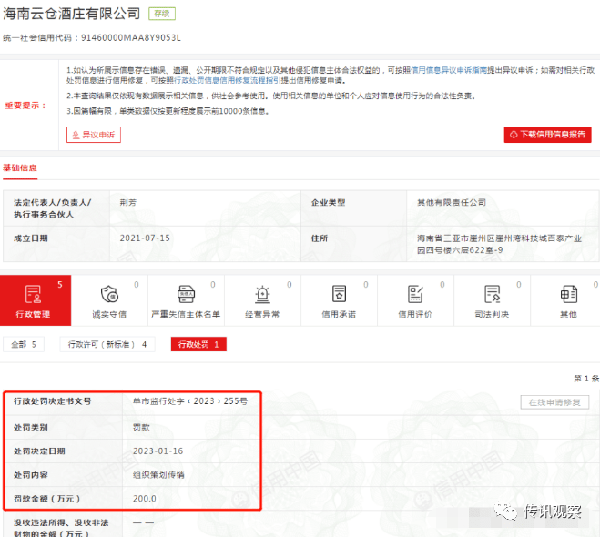
Task: Click the 异议申诉 button
Action: (x=96, y=134)
